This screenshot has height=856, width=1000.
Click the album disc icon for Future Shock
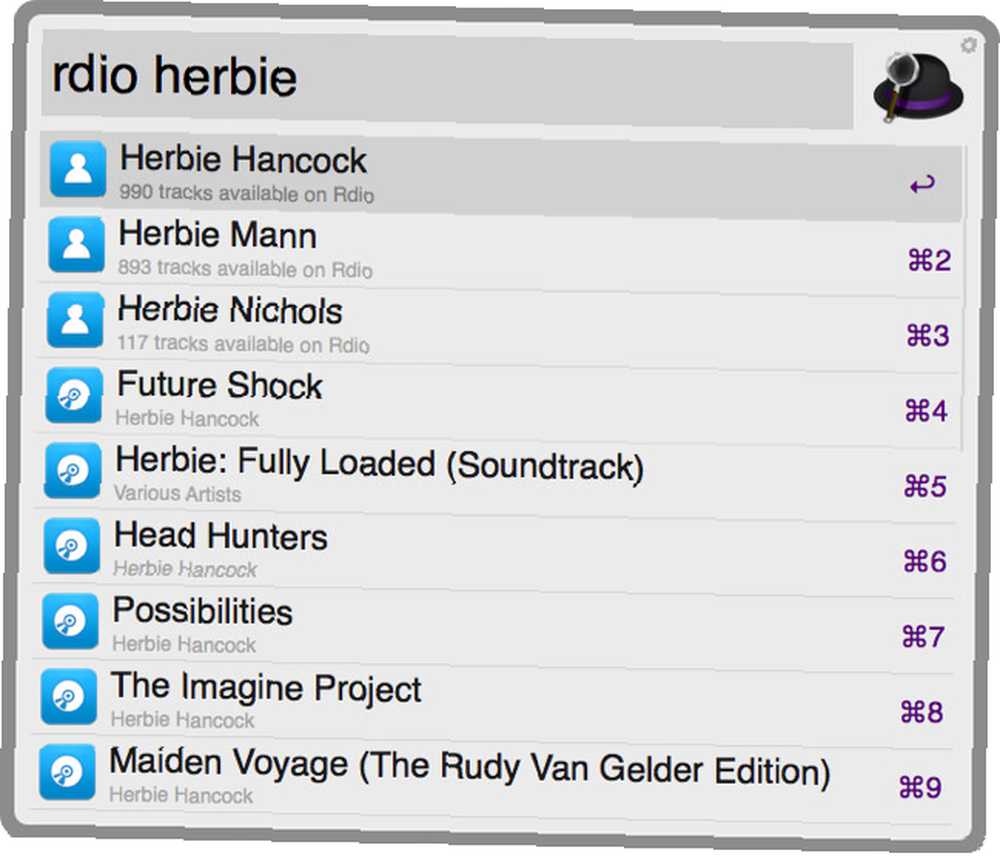[x=73, y=395]
